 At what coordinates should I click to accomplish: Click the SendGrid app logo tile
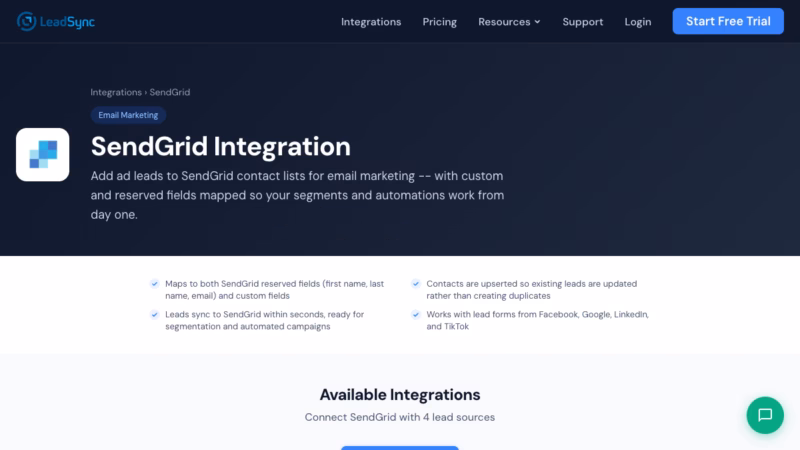pos(42,155)
